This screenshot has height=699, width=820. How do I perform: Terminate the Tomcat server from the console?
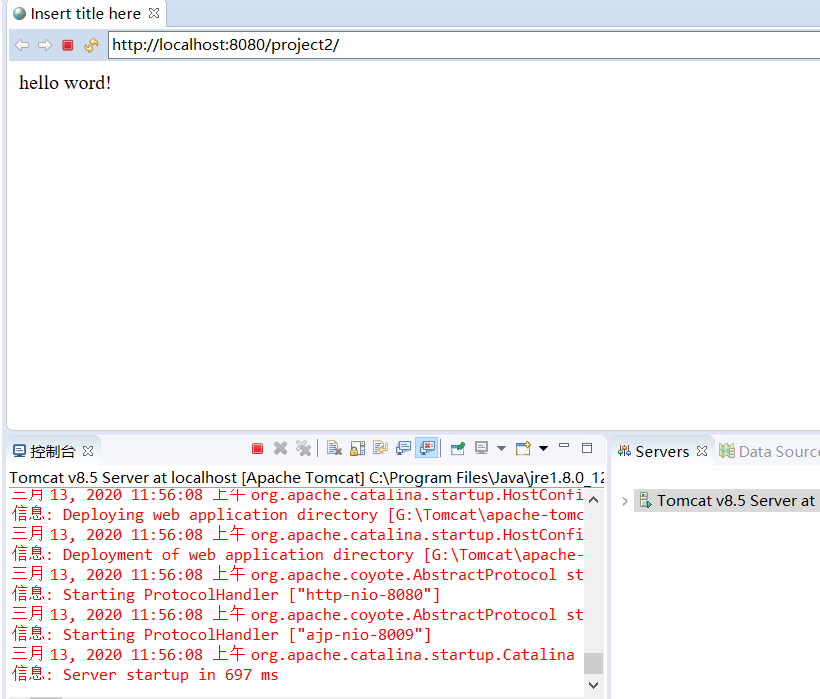[x=257, y=449]
